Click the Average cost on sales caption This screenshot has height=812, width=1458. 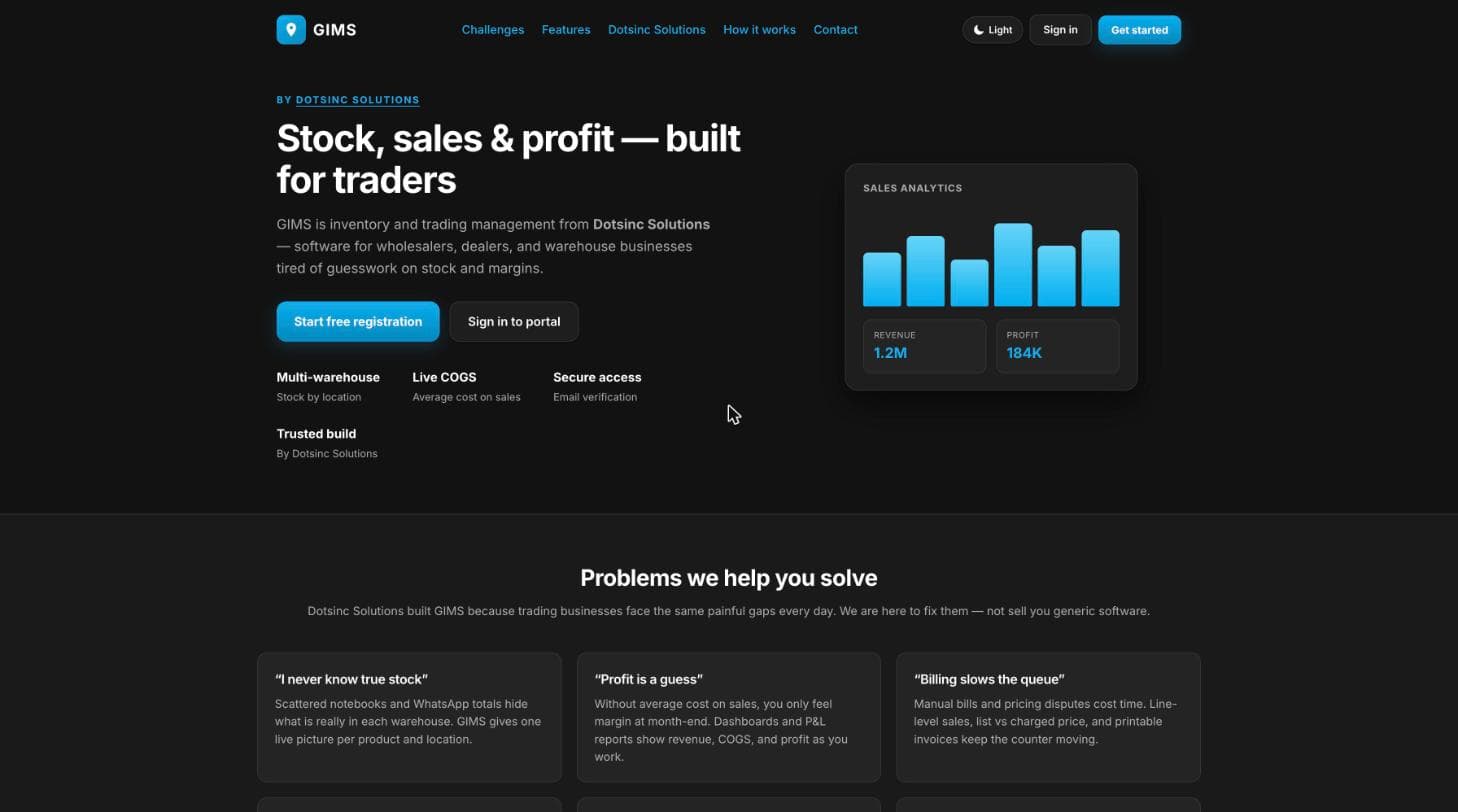[467, 397]
